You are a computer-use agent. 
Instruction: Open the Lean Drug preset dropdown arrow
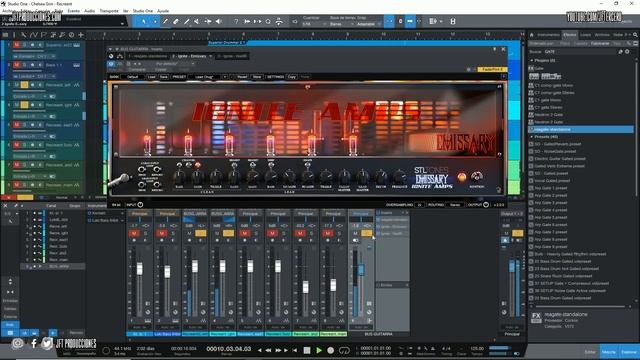(x=224, y=77)
